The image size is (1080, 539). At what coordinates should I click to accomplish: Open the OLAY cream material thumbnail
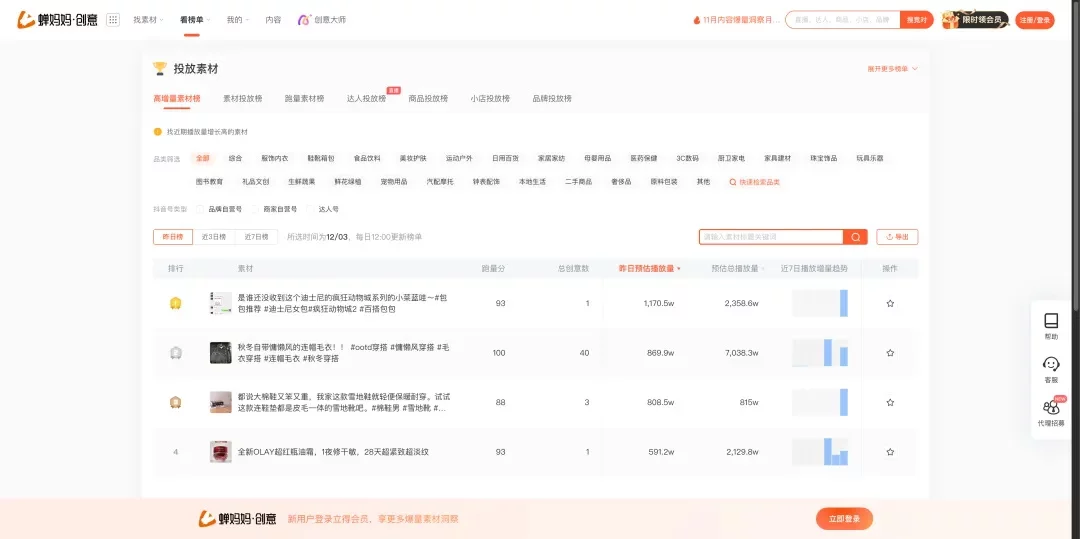pyautogui.click(x=220, y=452)
